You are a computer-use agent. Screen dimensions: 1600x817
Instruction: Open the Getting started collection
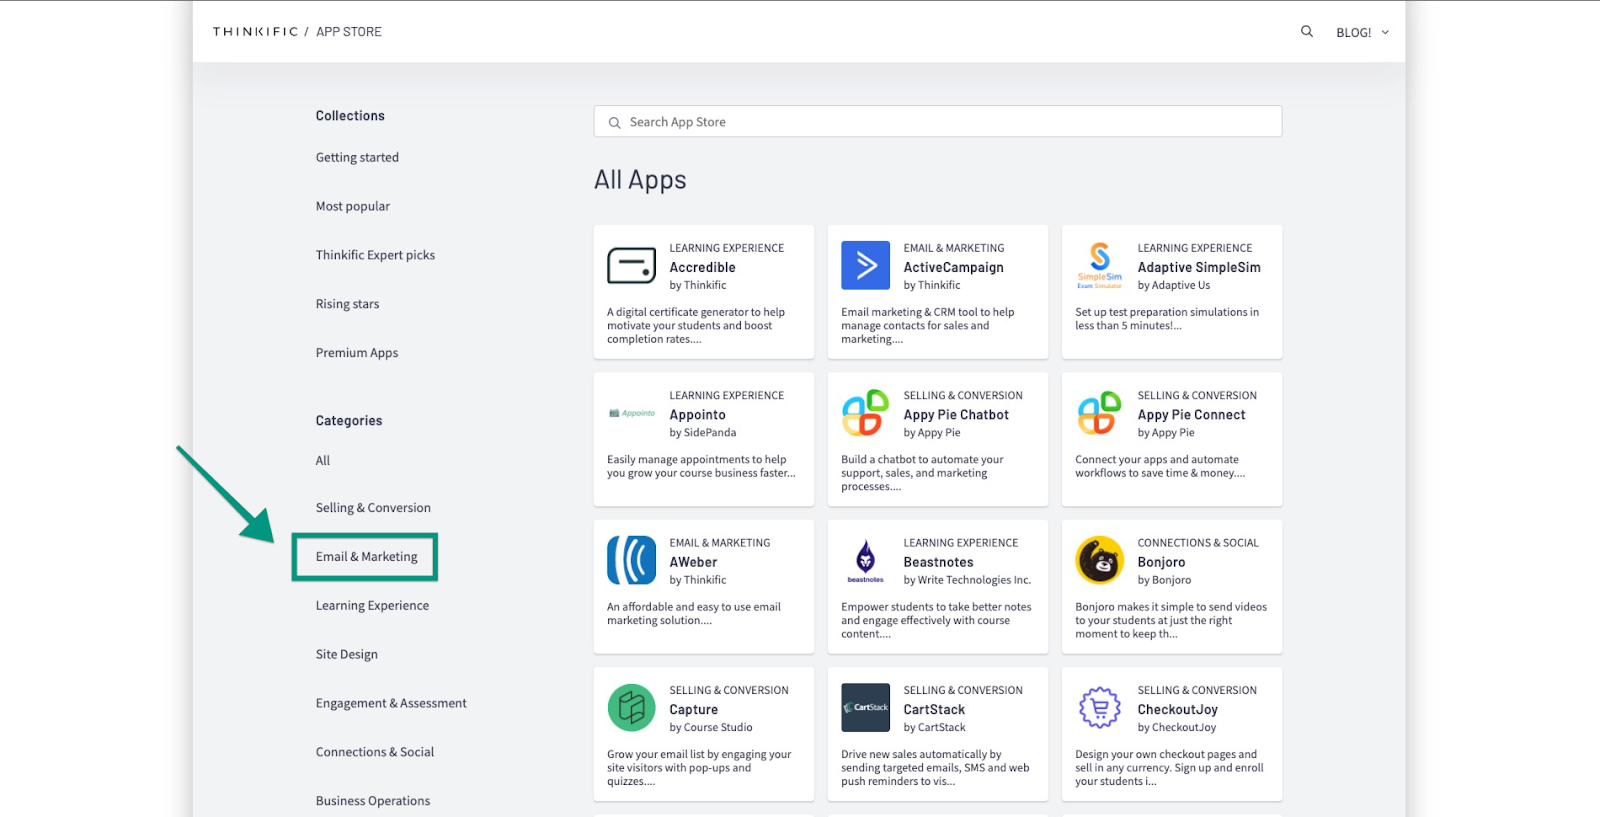[357, 158]
